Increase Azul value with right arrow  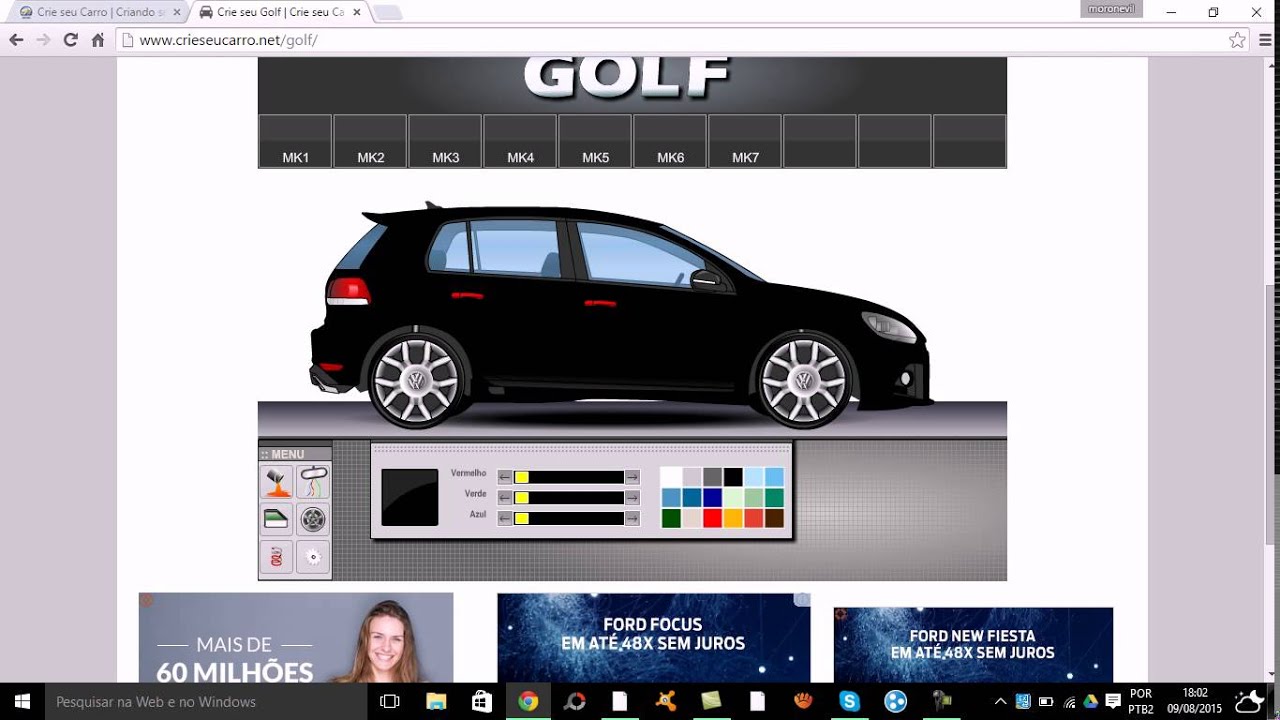pyautogui.click(x=632, y=518)
